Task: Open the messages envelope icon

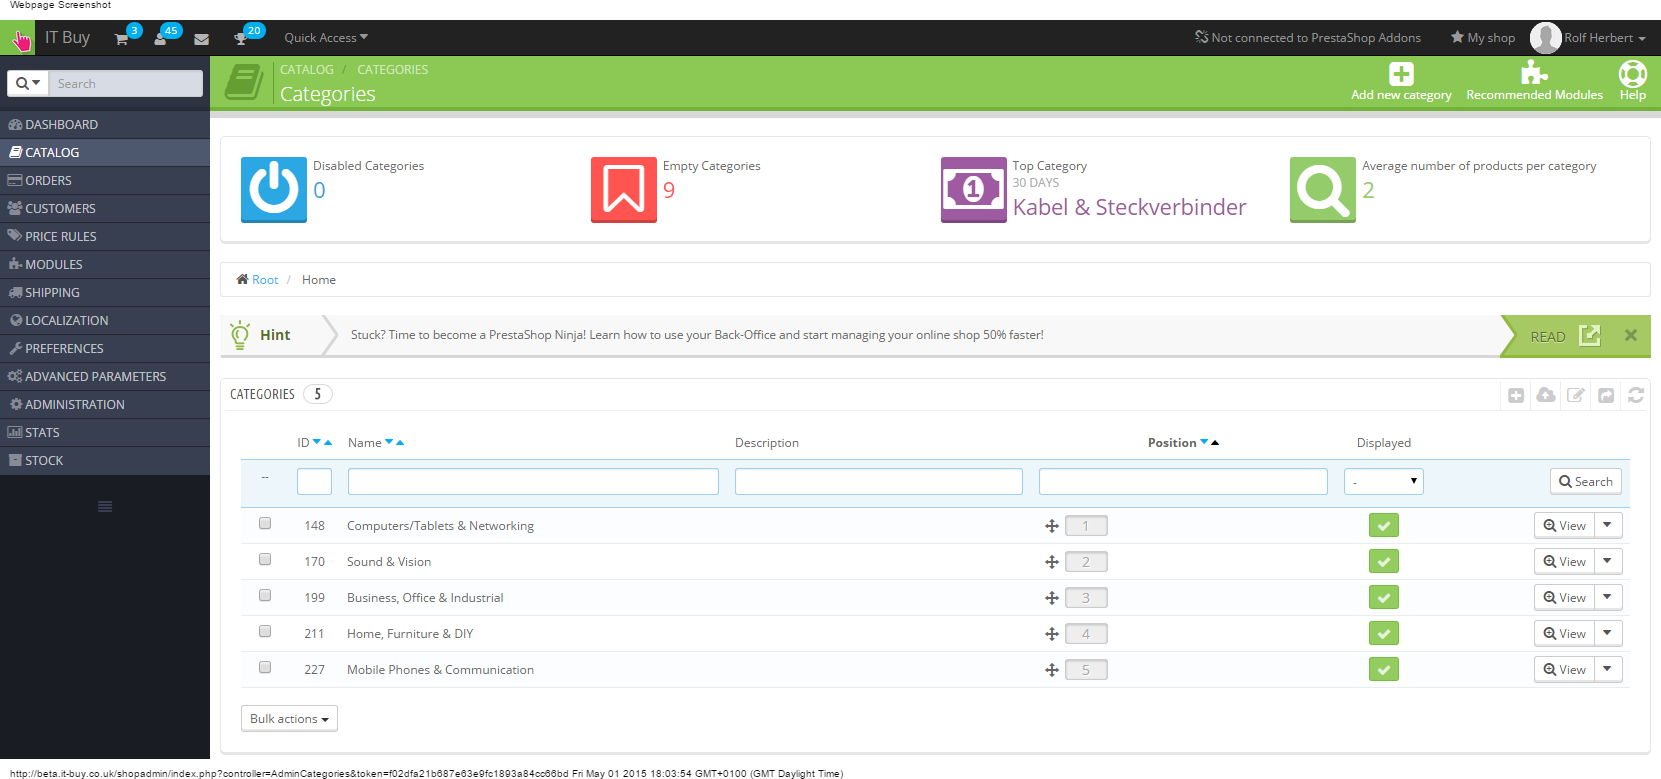Action: coord(201,39)
